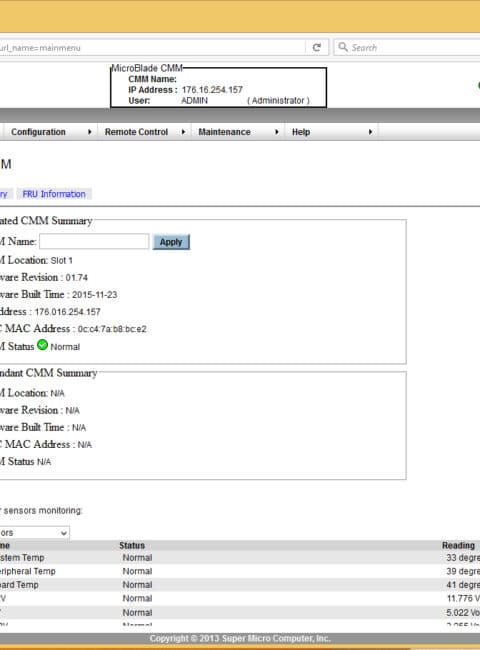Click the 11.776 reading value

coord(463,599)
